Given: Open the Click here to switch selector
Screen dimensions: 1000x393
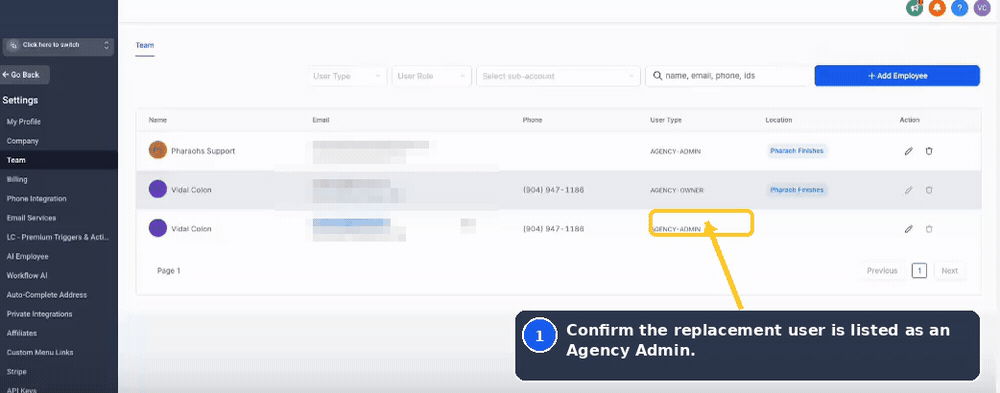Looking at the screenshot, I should point(58,45).
